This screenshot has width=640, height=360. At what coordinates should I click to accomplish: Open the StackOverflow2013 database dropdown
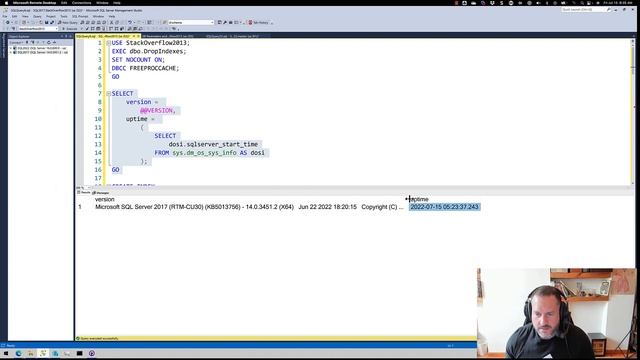coord(38,29)
